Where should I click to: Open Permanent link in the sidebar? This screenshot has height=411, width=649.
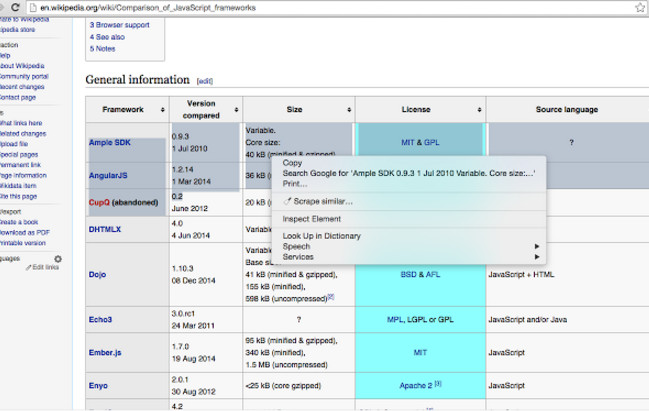pyautogui.click(x=20, y=165)
